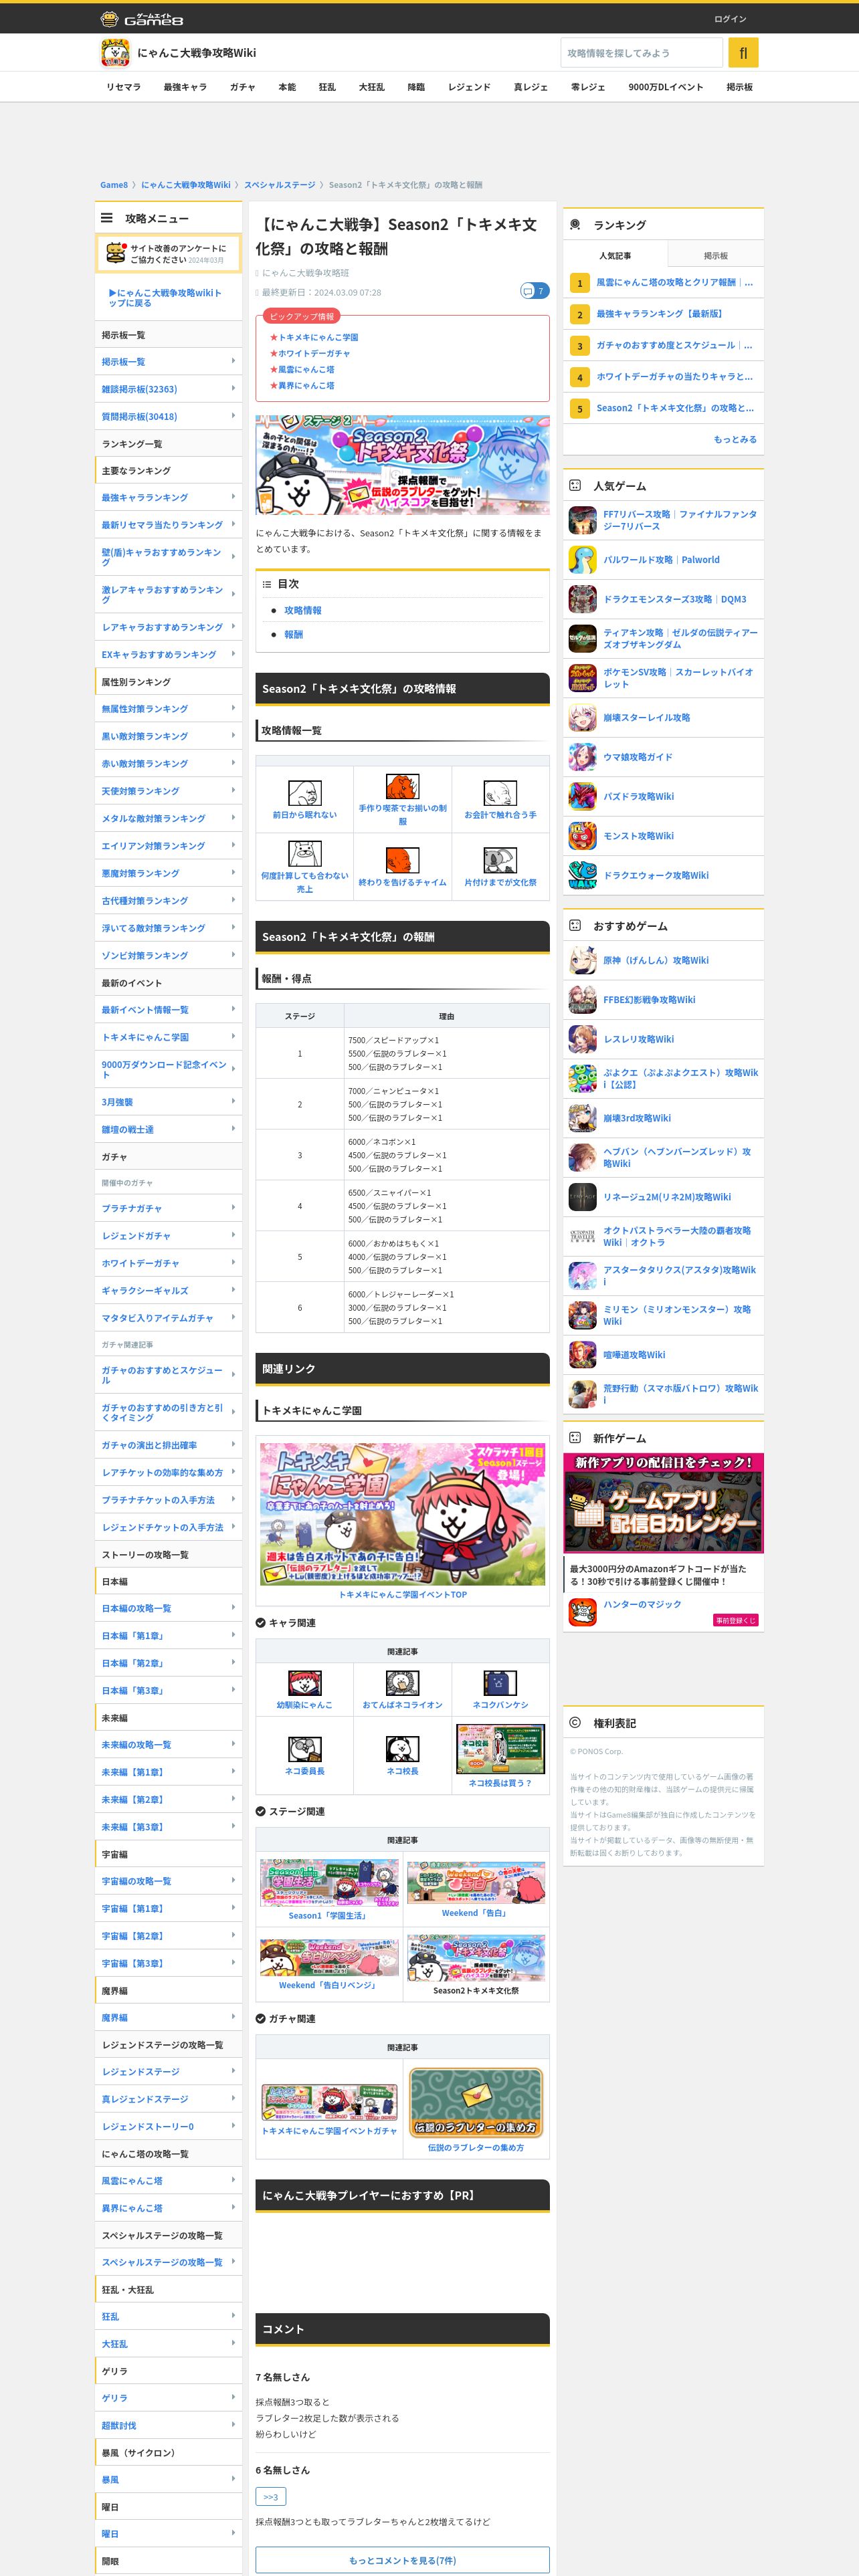
Task: Open 報酬 in table of contents
Action: pos(293,634)
